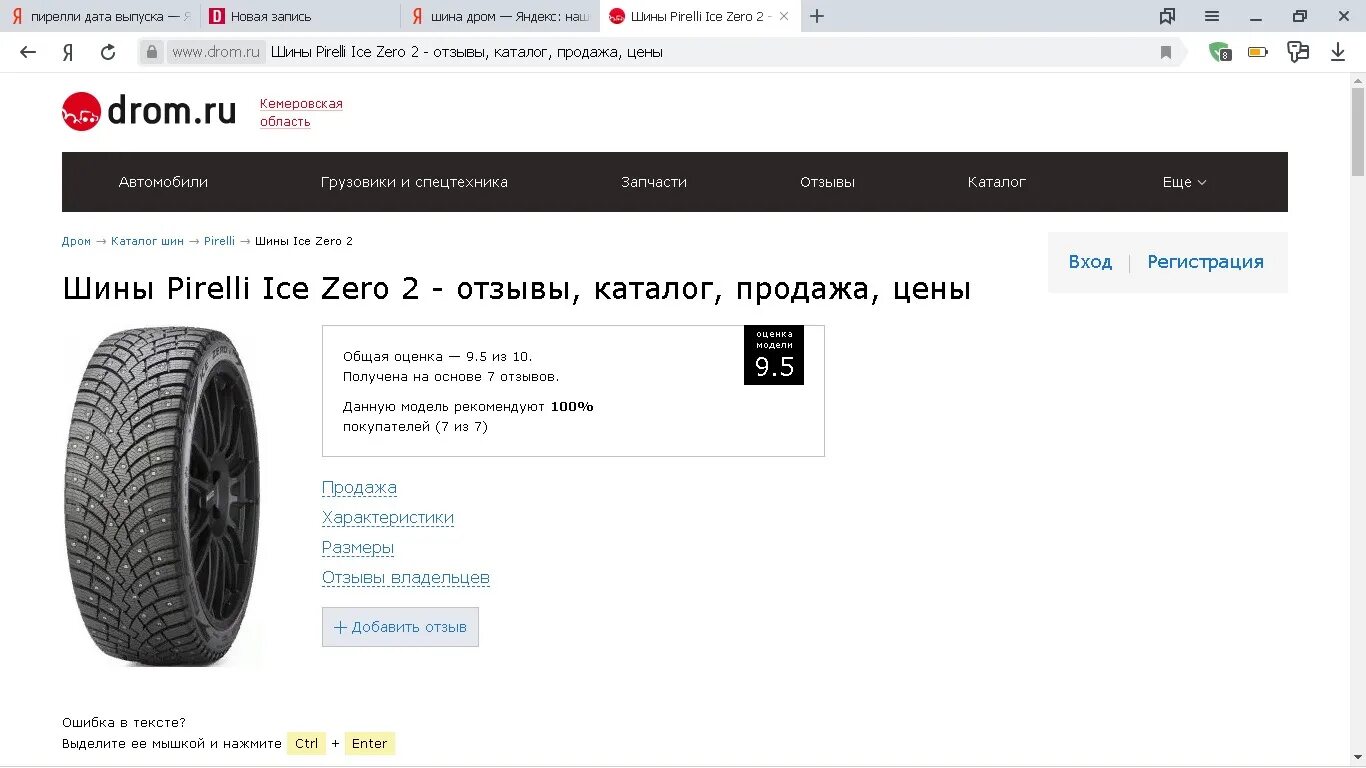Image resolution: width=1366 pixels, height=768 pixels.
Task: Jump to the Размеры section
Action: pyautogui.click(x=358, y=548)
